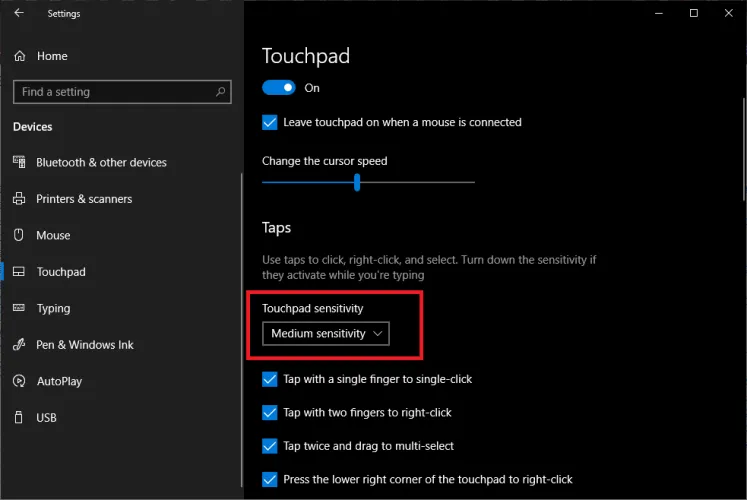
Task: Turn off the Touchpad toggle switch
Action: pyautogui.click(x=279, y=88)
